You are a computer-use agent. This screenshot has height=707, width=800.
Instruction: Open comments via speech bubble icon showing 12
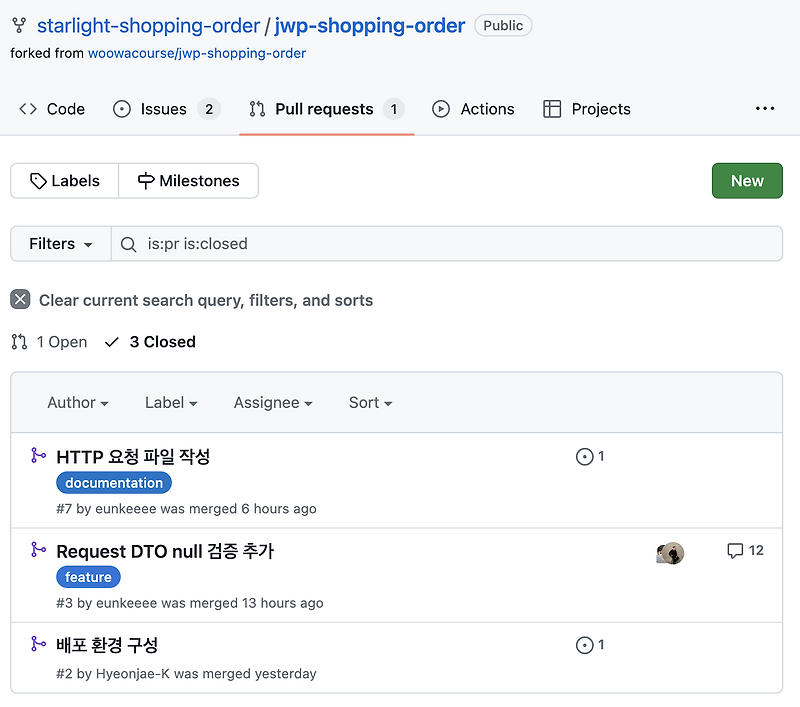point(737,551)
